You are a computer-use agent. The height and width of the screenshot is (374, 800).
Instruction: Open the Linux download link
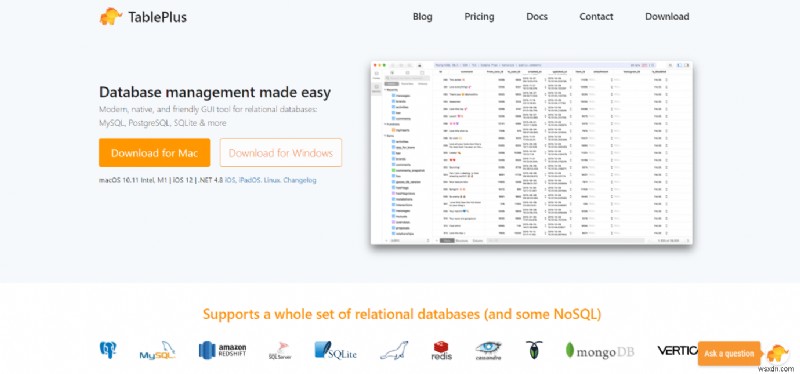[271, 180]
